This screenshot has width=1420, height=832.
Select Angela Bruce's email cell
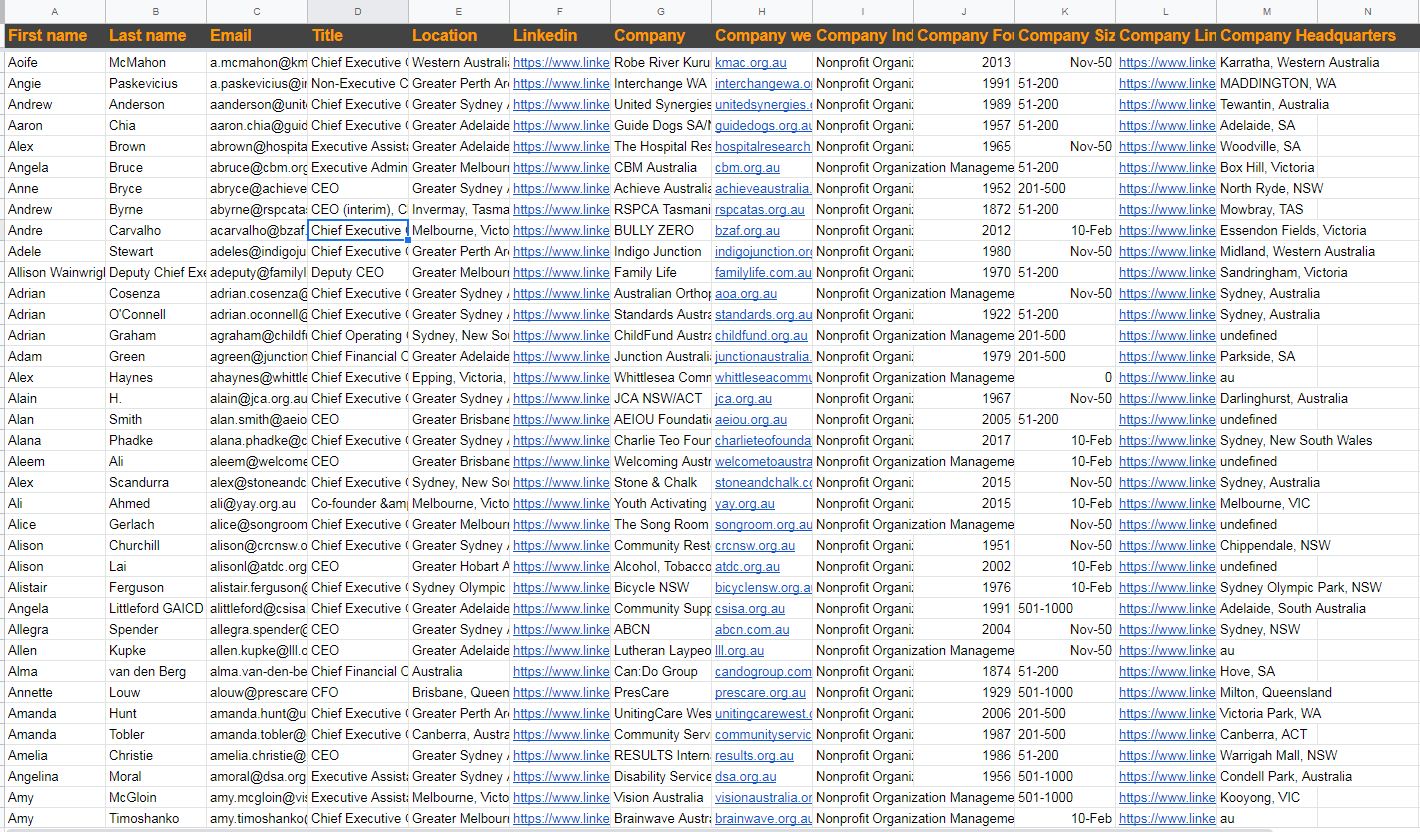[256, 167]
